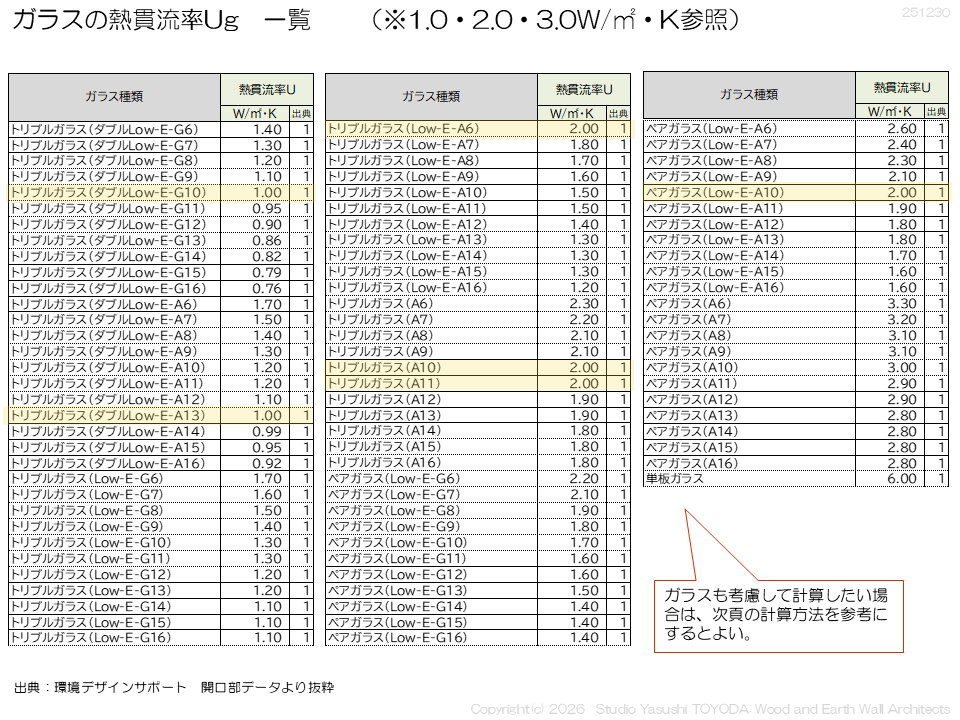Click the orange callout note about glass calculation
The width and height of the screenshot is (960, 720).
pyautogui.click(x=778, y=614)
